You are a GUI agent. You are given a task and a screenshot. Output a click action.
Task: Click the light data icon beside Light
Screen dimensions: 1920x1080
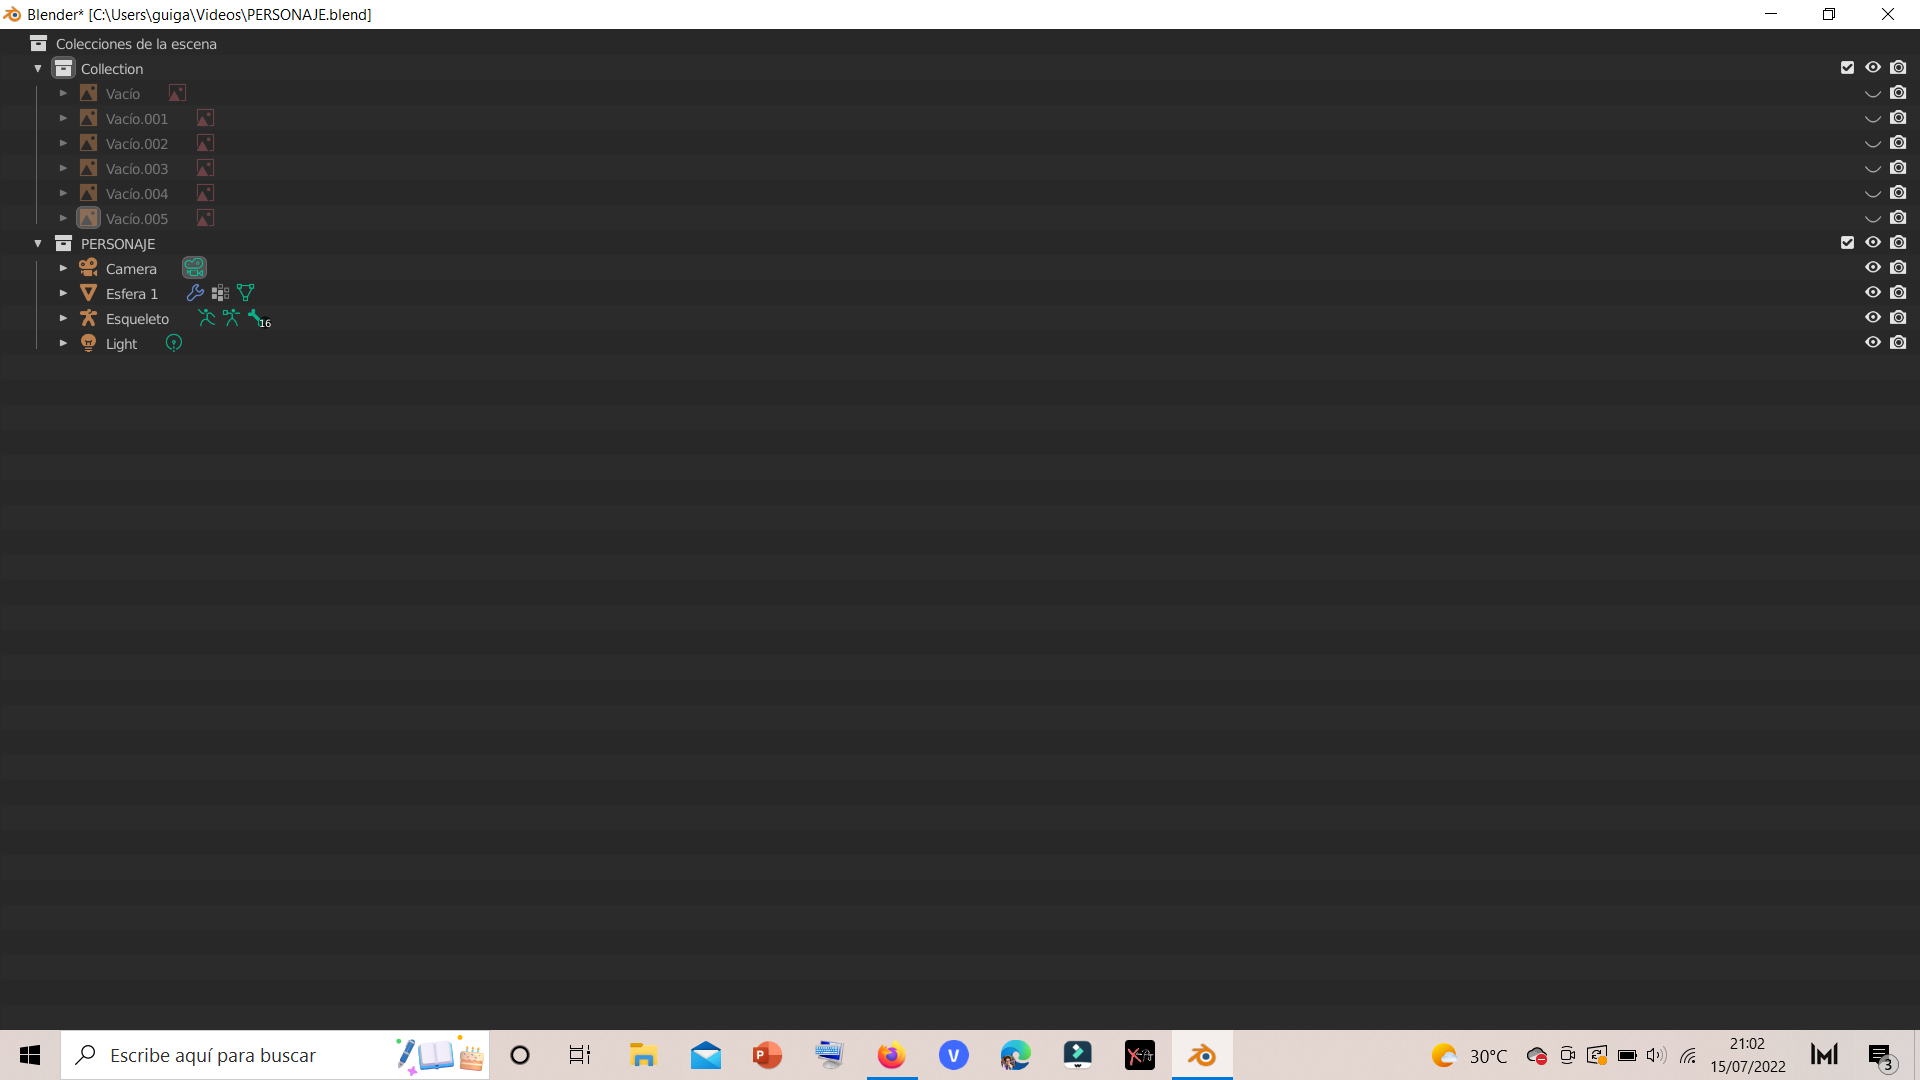pyautogui.click(x=174, y=343)
